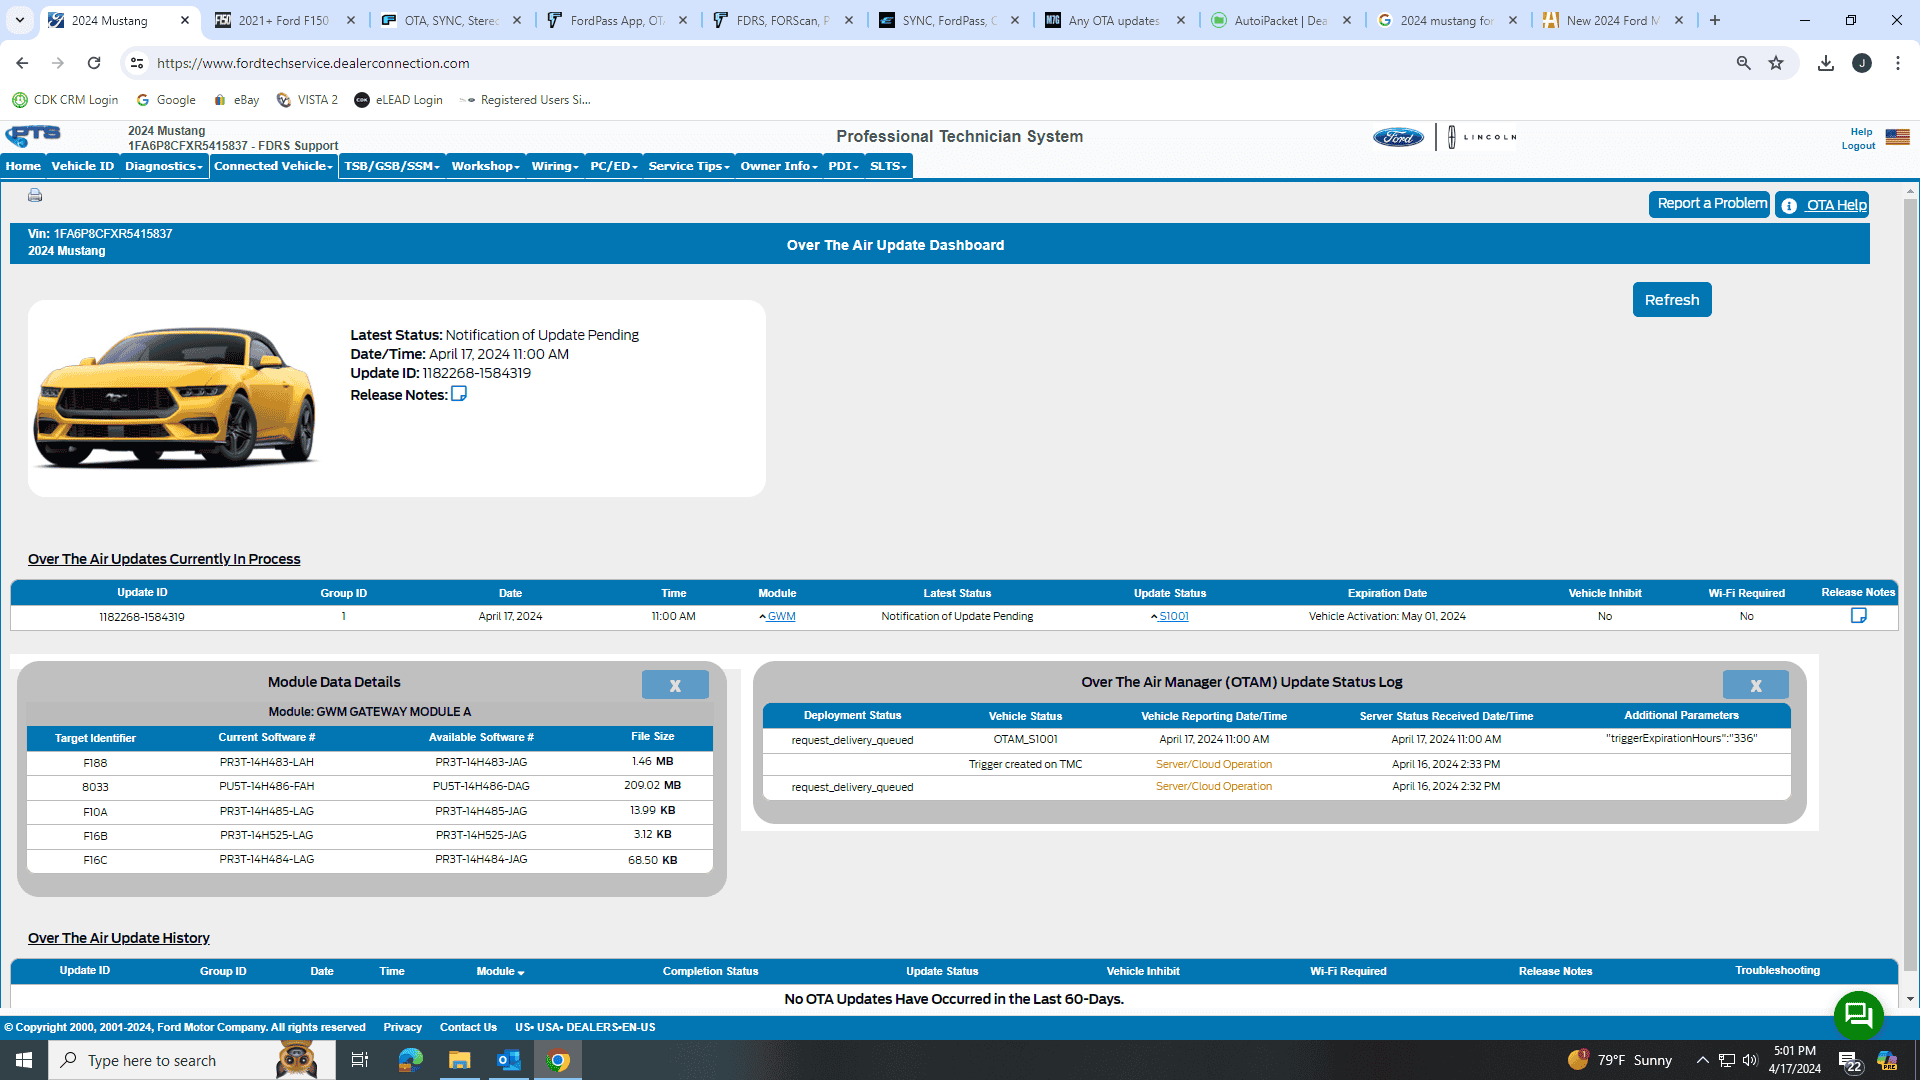View site information icon in address bar
Image resolution: width=1920 pixels, height=1080 pixels.
[x=137, y=63]
